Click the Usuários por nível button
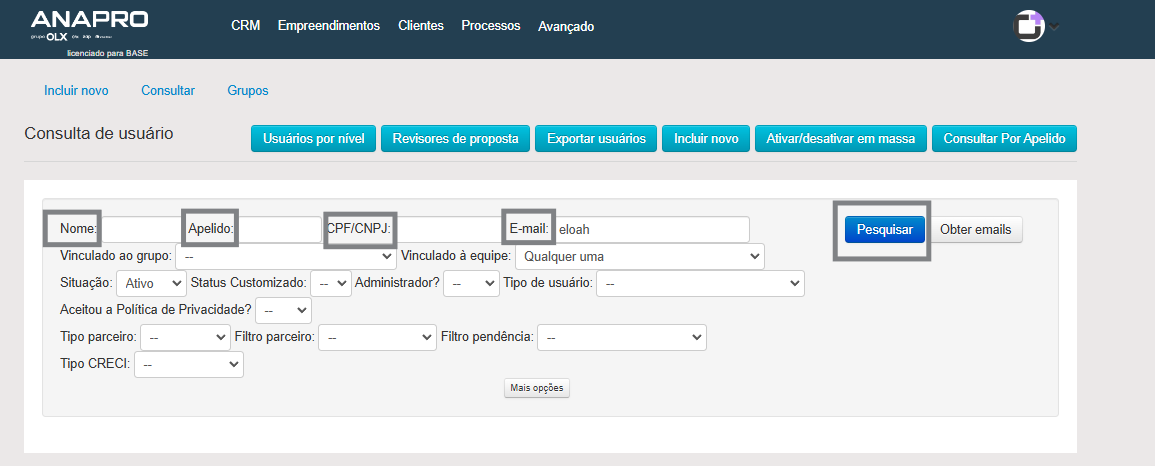This screenshot has width=1155, height=466. (x=313, y=139)
